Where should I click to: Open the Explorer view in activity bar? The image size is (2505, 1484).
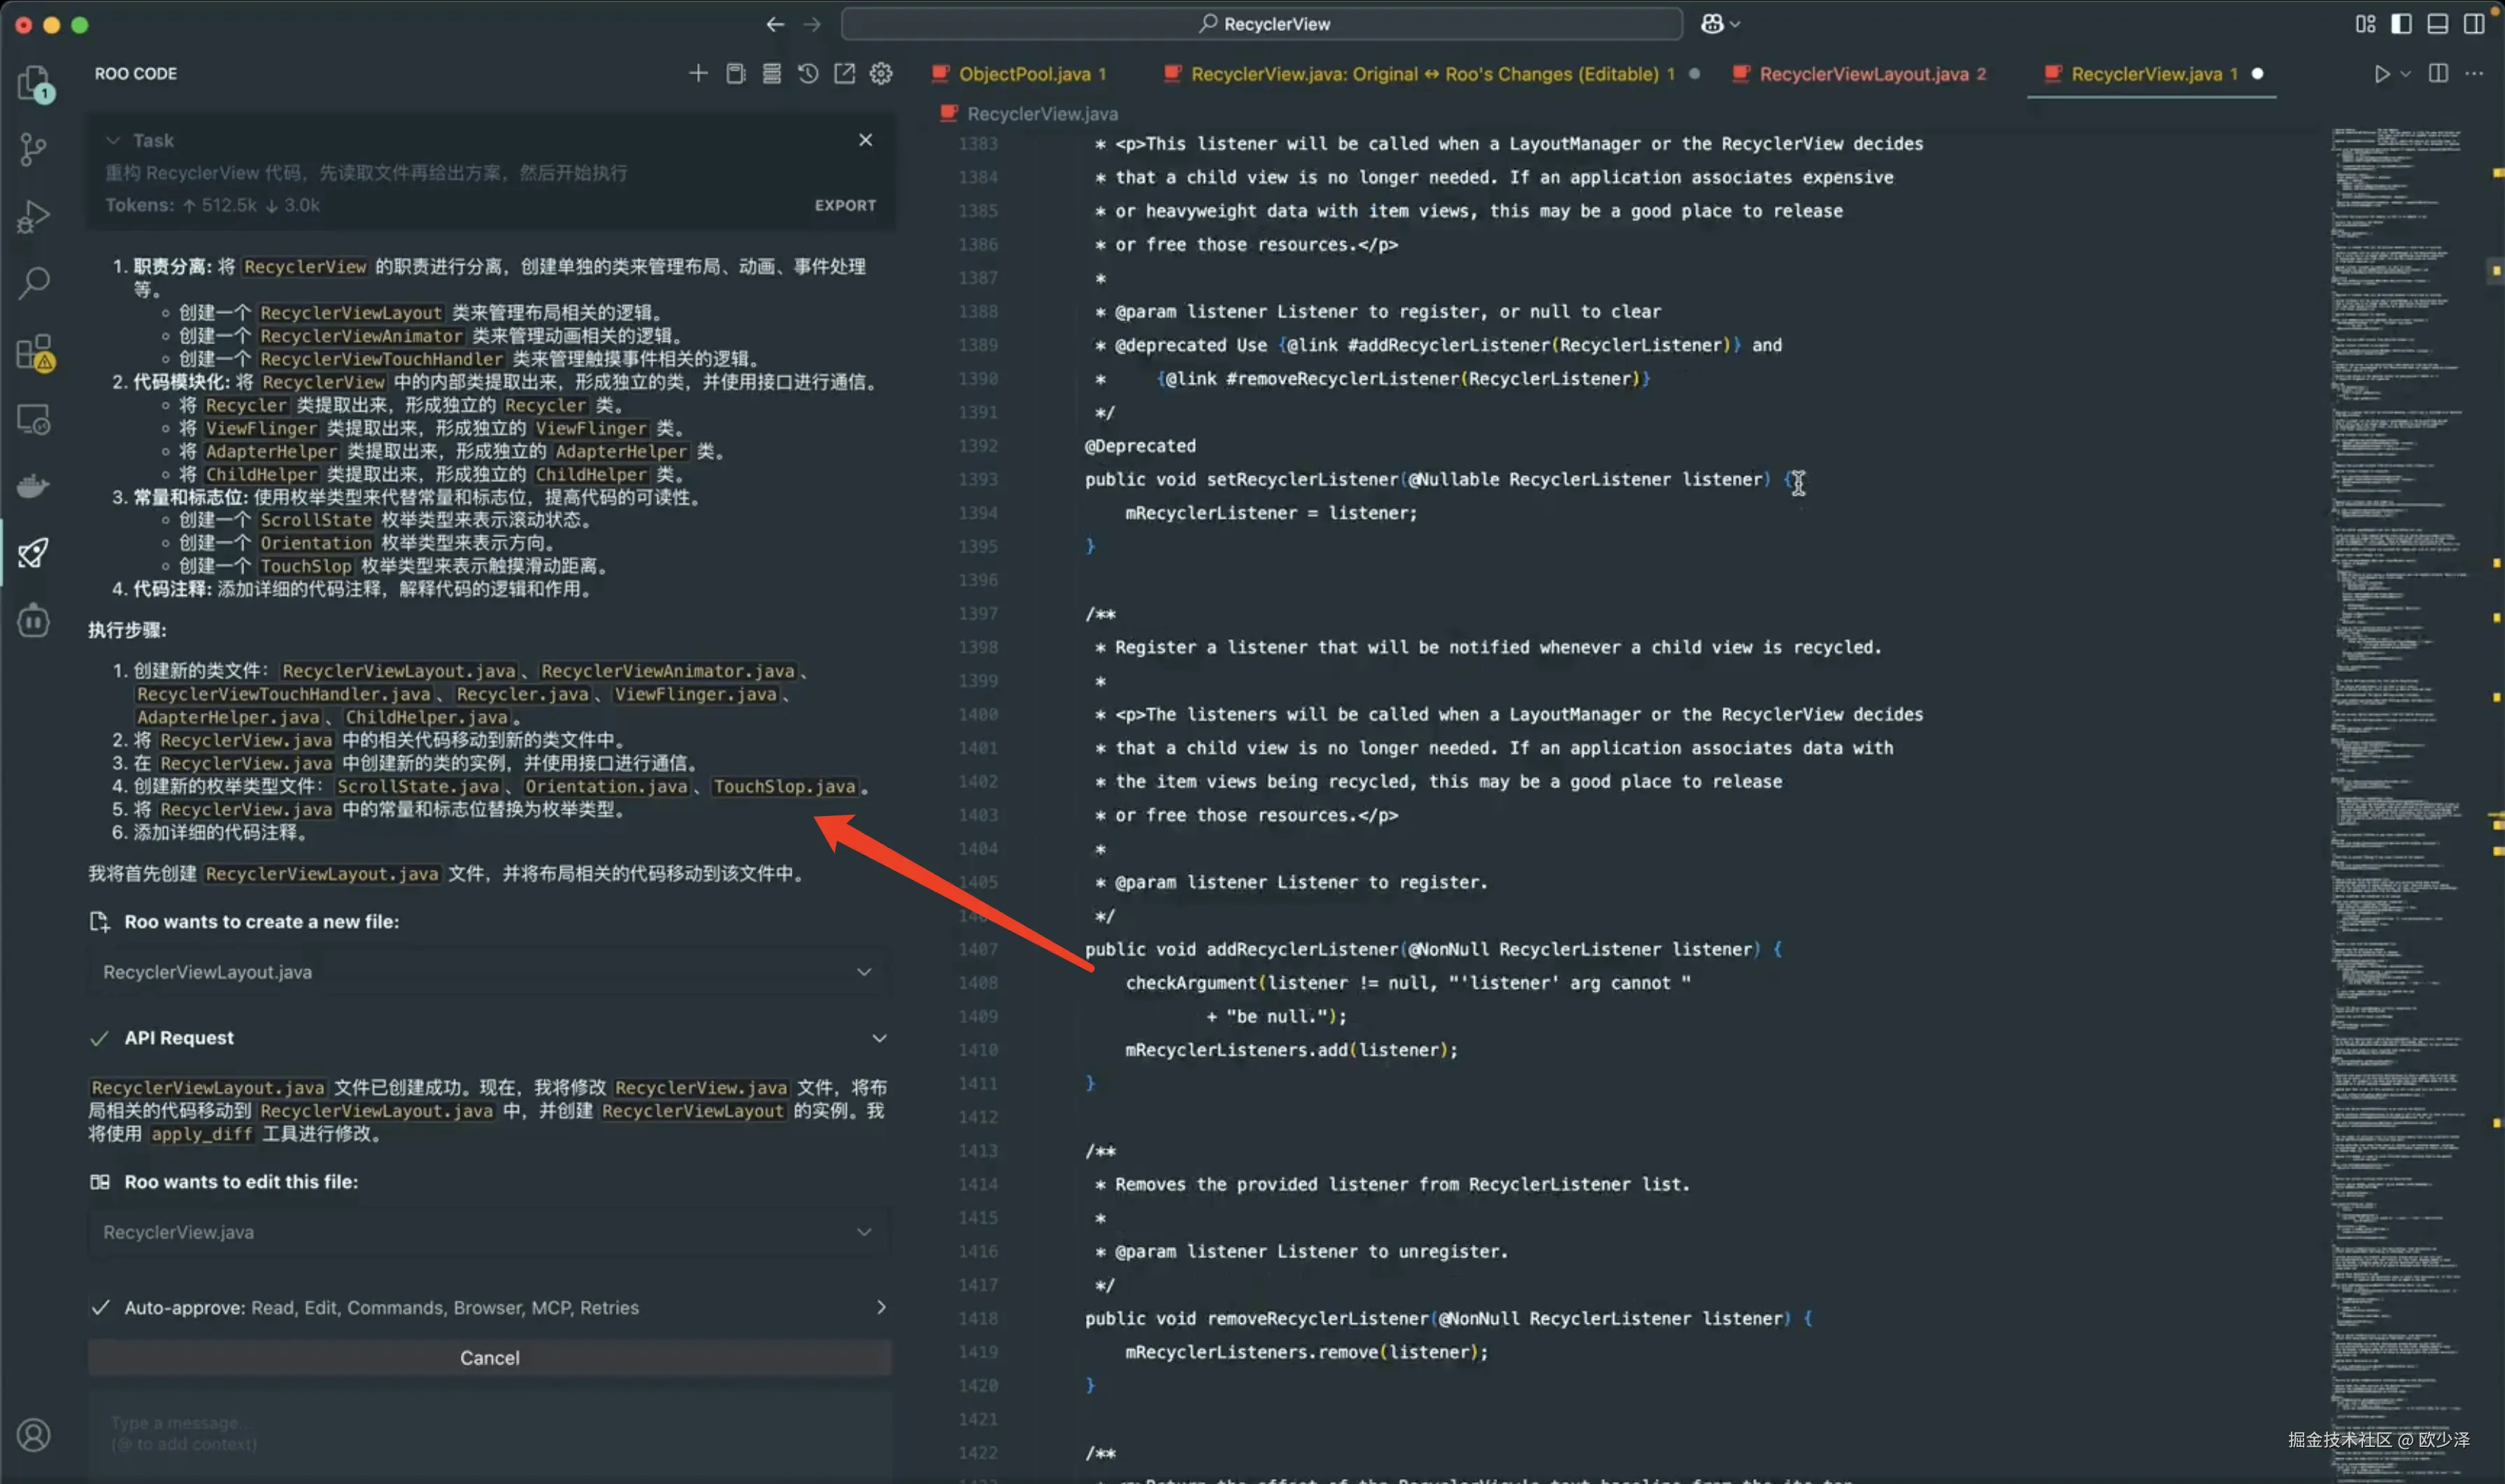point(34,83)
